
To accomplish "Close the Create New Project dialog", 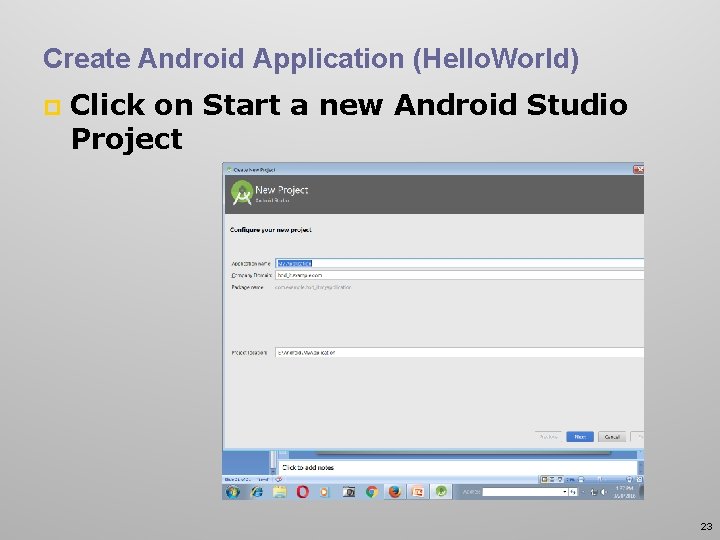I will (x=639, y=169).
